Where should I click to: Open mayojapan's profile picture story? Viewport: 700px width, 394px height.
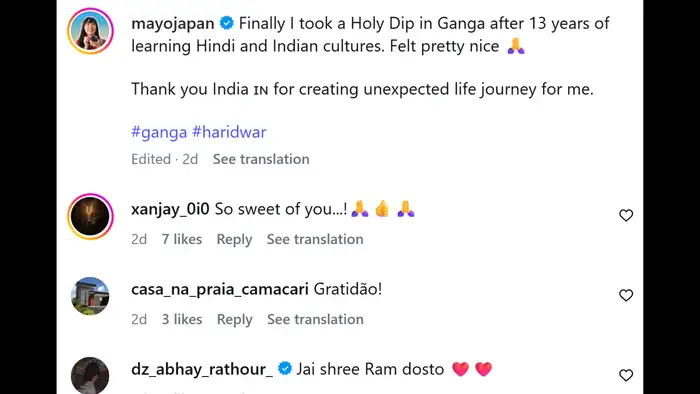pos(90,31)
